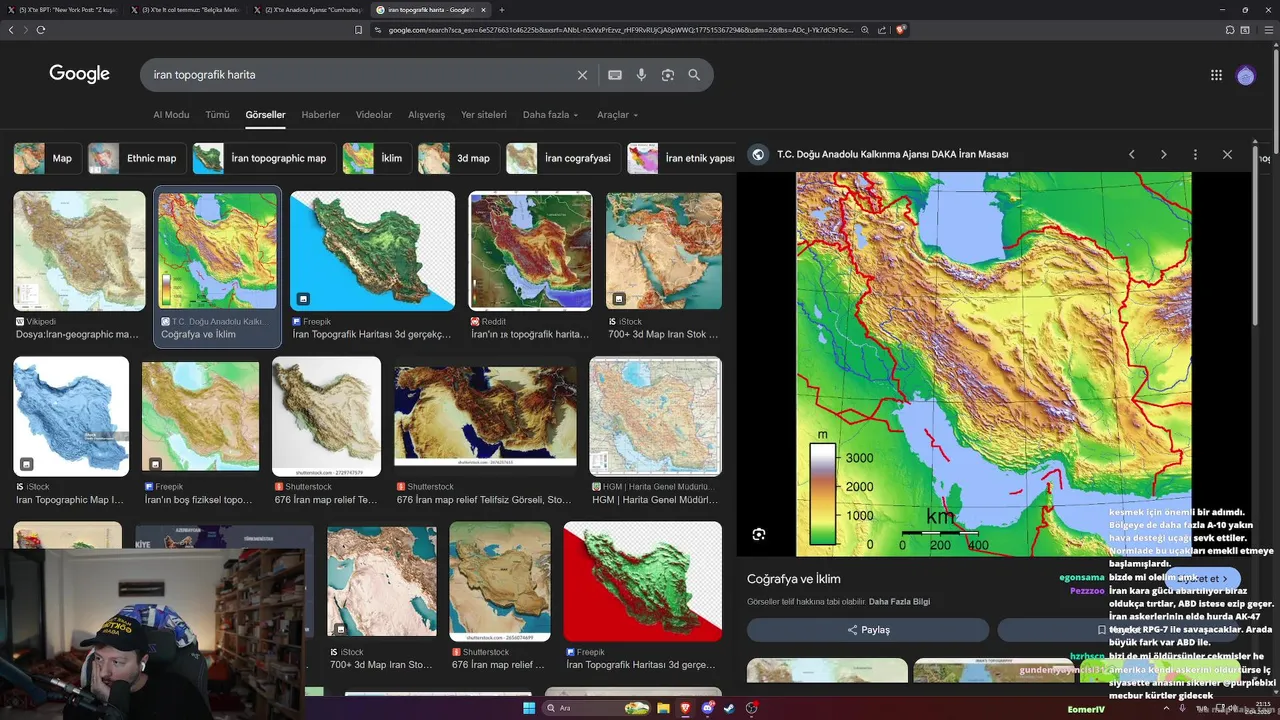
Task: Clear the search box with the X icon
Action: (x=582, y=75)
